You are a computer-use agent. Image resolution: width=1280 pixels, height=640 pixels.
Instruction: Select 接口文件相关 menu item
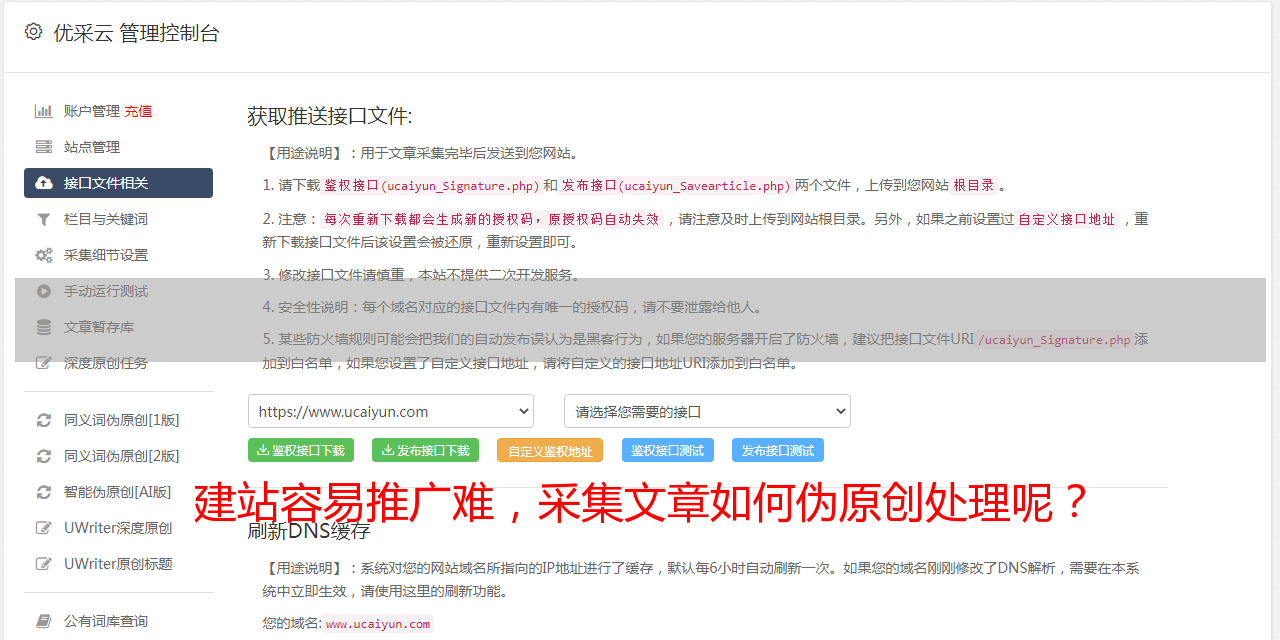tap(118, 183)
